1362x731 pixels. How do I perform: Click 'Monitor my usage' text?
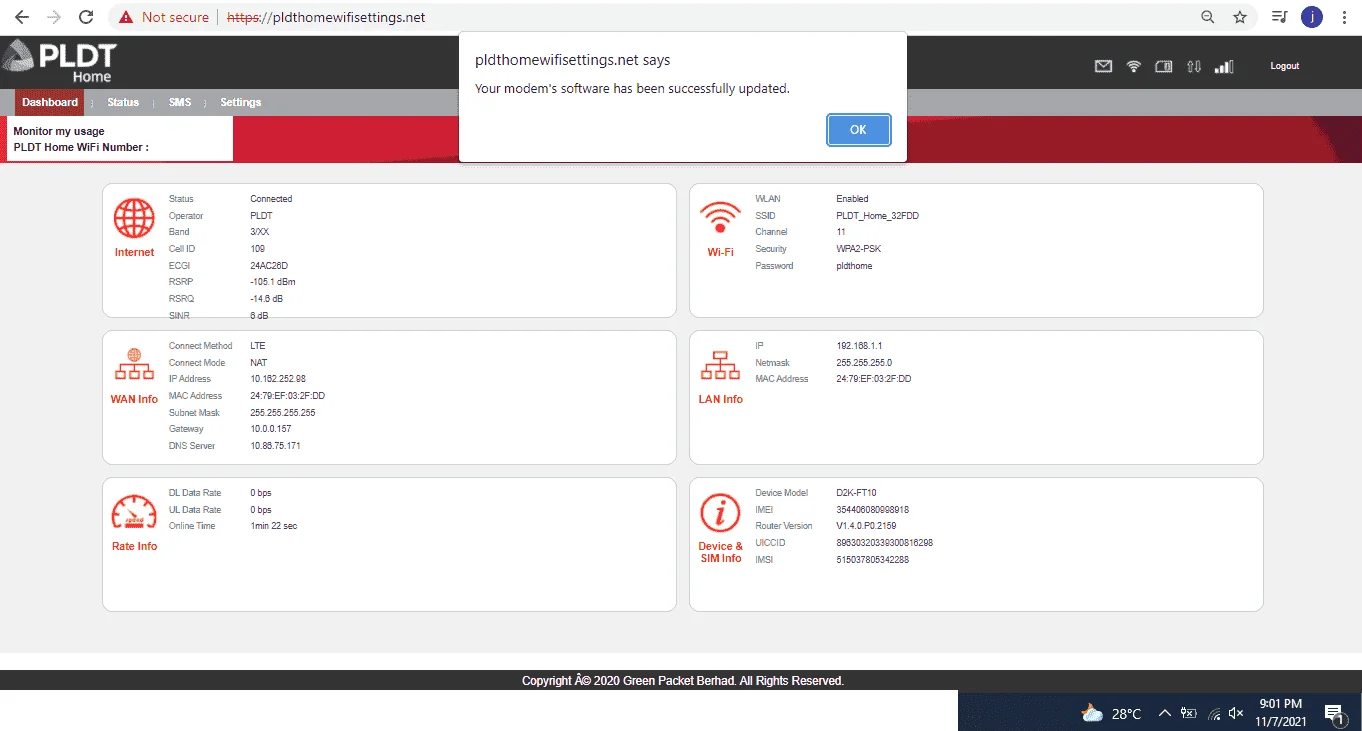(x=59, y=131)
